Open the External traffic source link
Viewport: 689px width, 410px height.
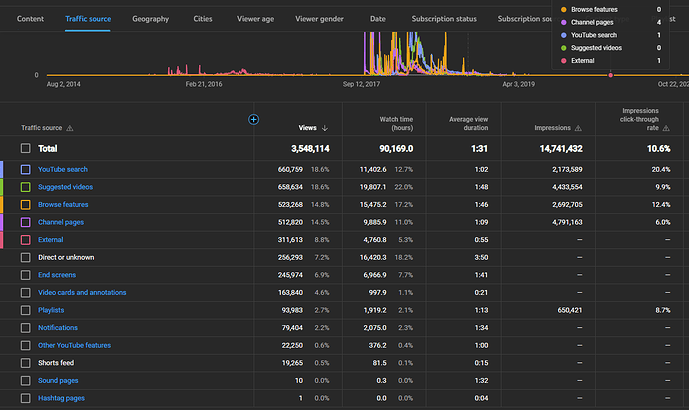(x=50, y=240)
